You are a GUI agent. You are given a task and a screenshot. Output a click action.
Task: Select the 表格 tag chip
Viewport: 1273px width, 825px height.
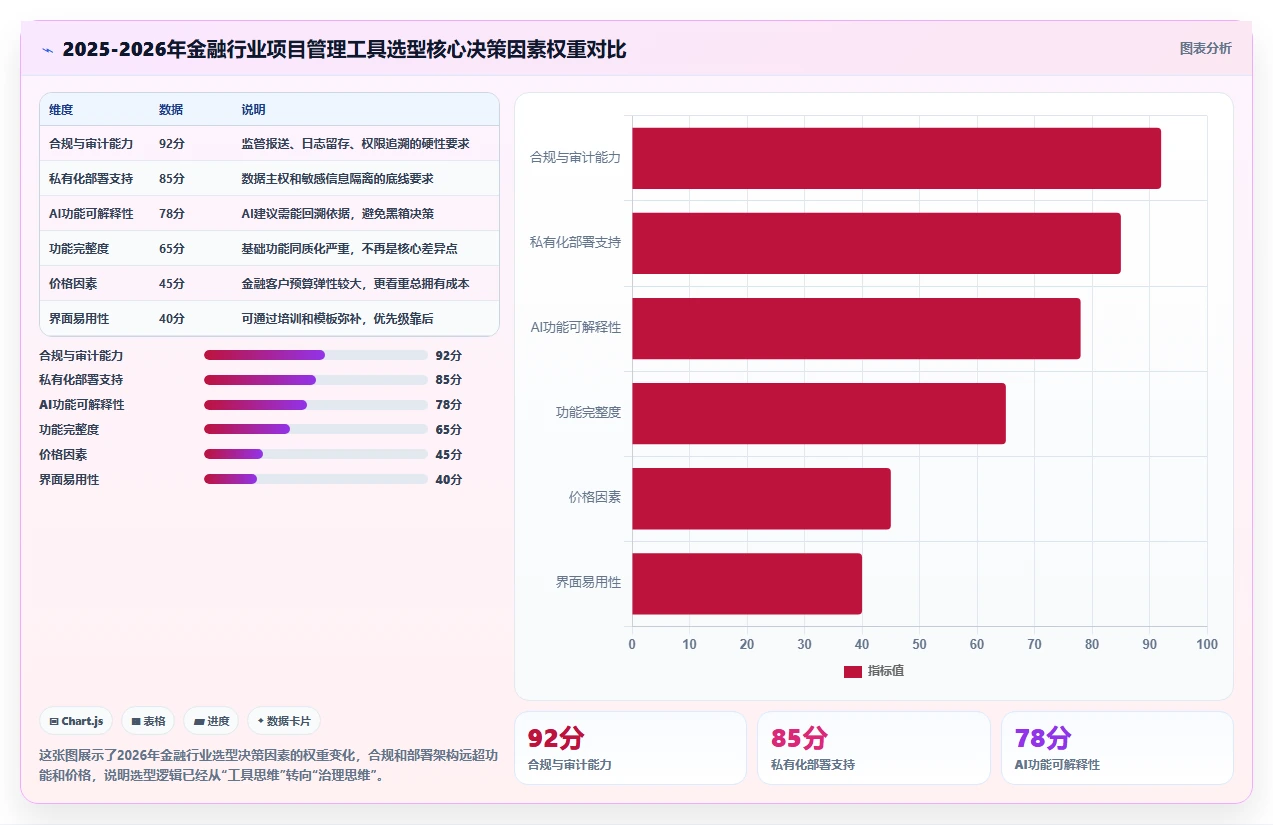click(148, 721)
